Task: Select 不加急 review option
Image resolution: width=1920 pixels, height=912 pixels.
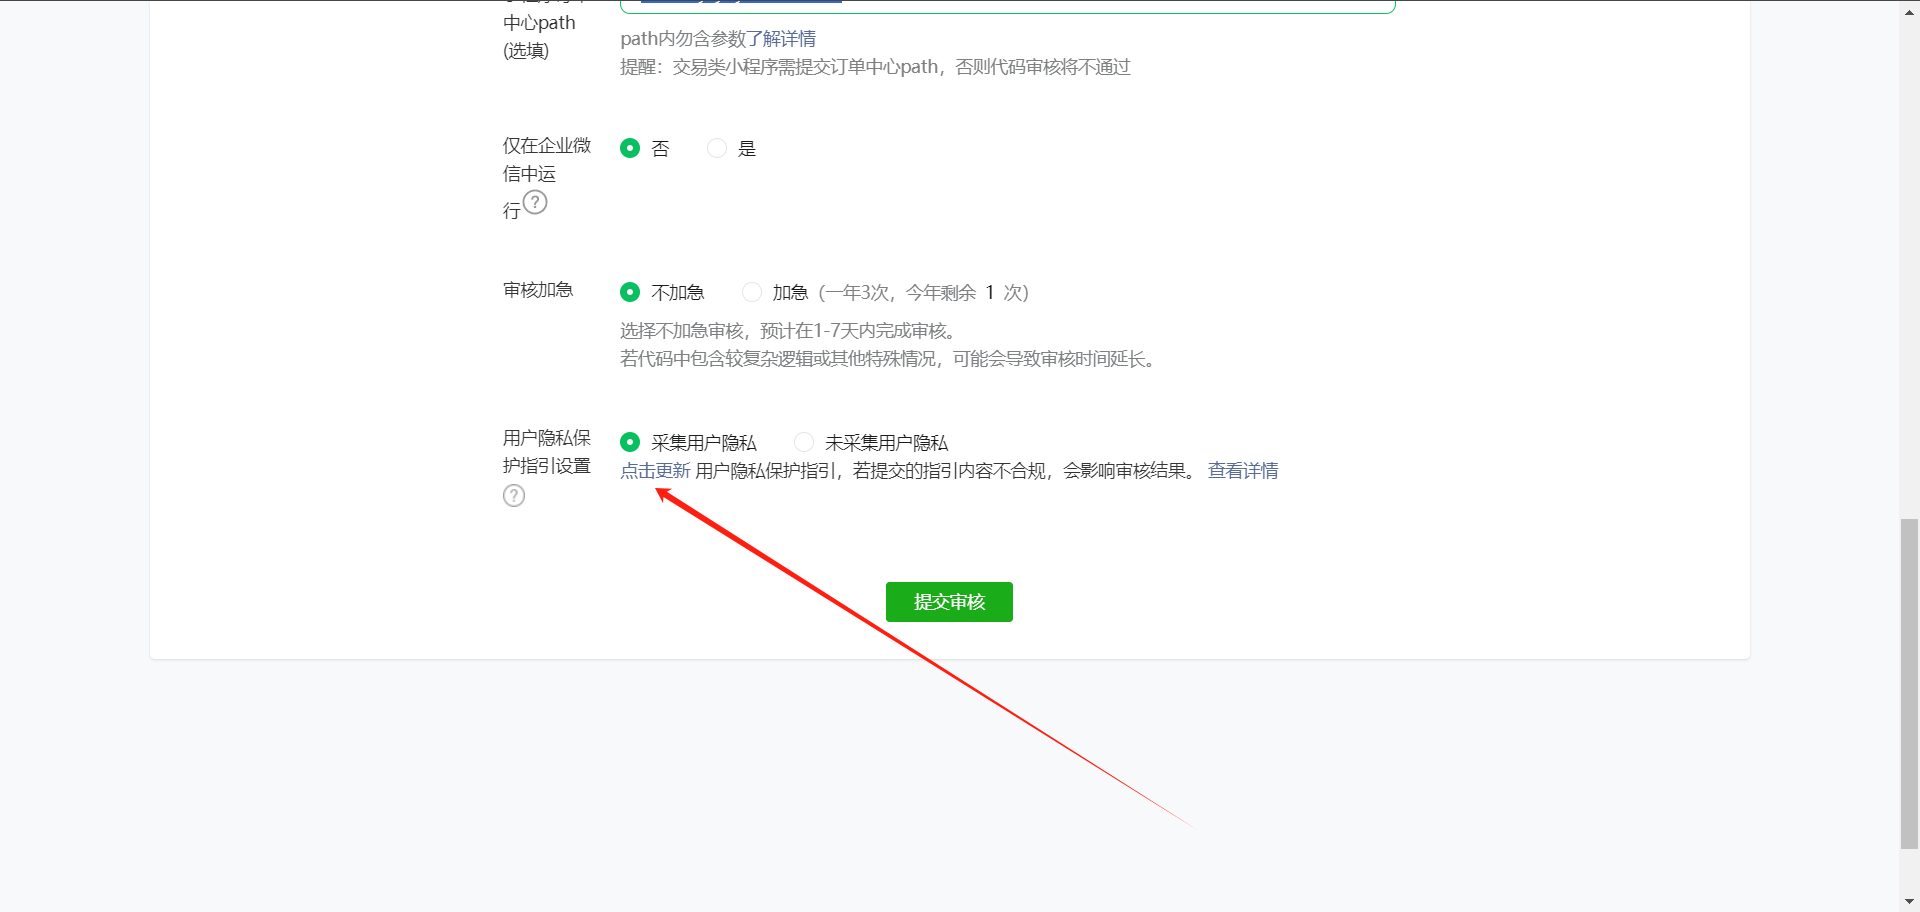Action: coord(630,292)
